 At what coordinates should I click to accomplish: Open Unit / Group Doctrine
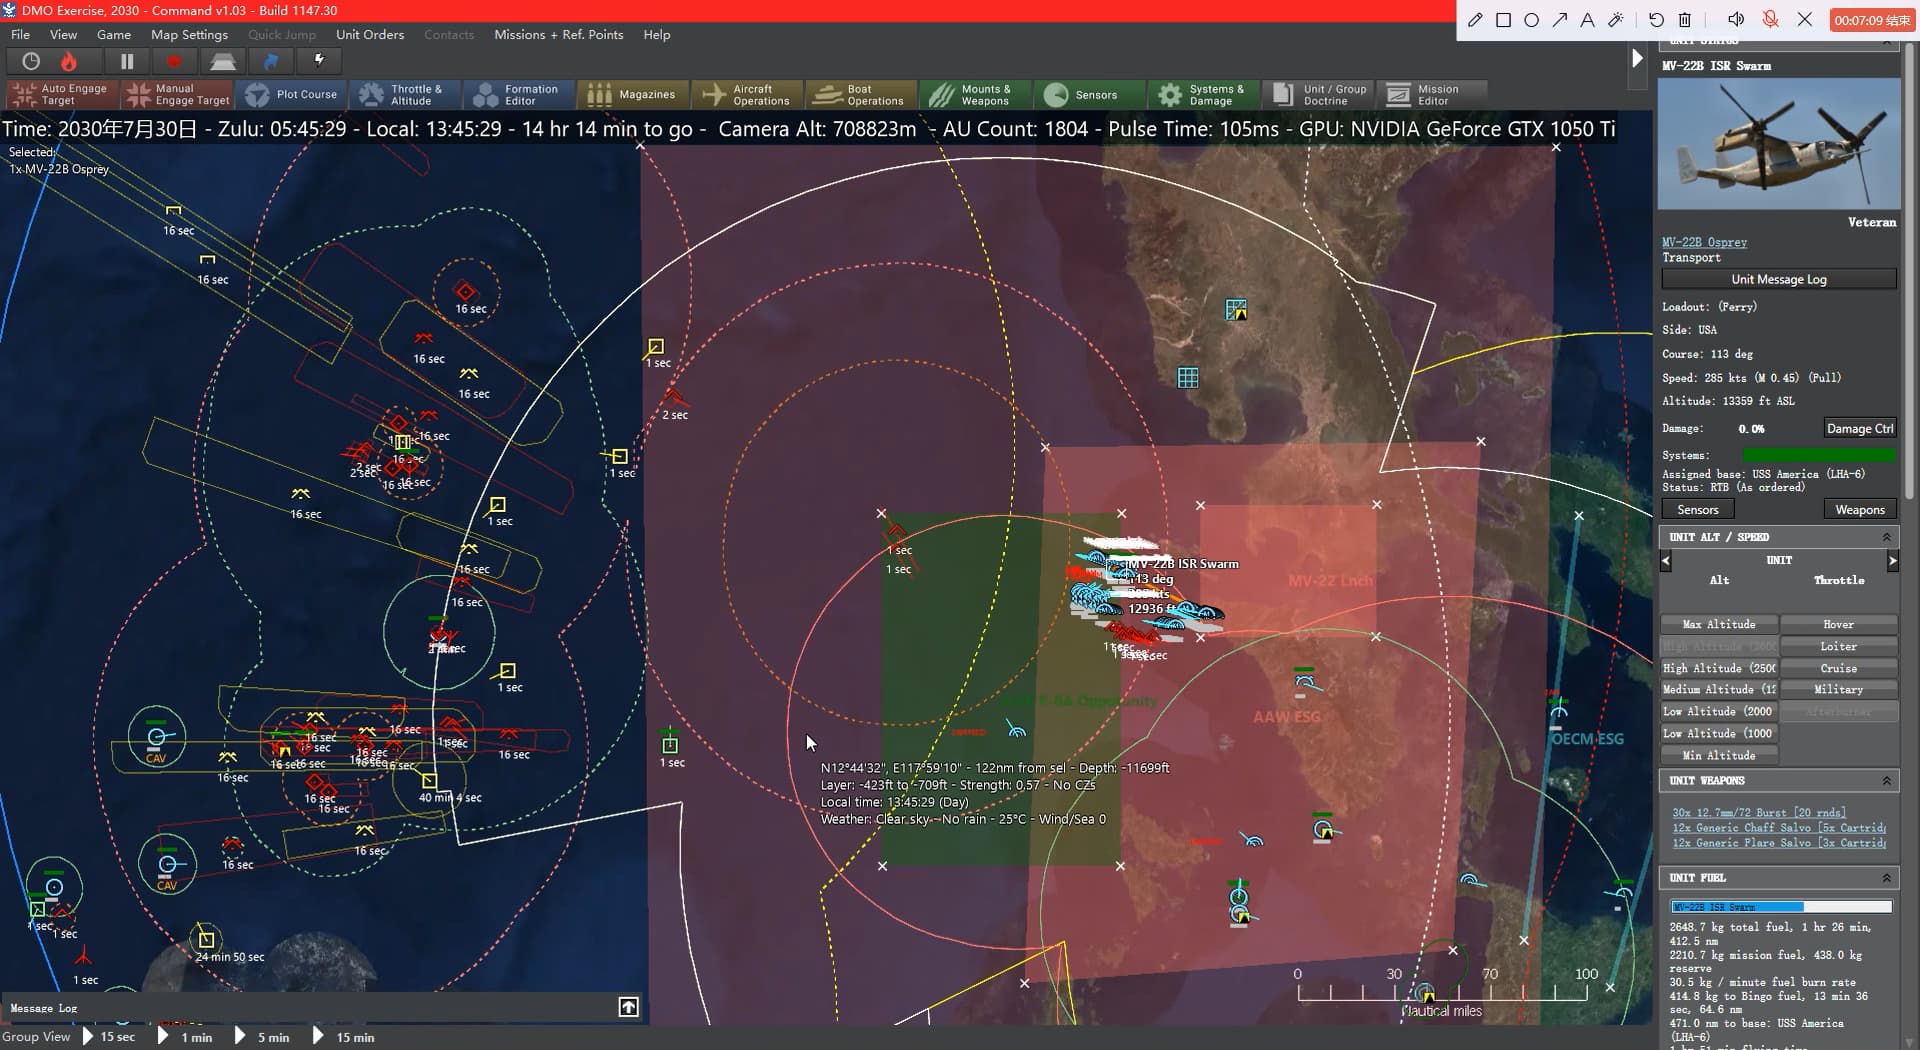(x=1318, y=94)
